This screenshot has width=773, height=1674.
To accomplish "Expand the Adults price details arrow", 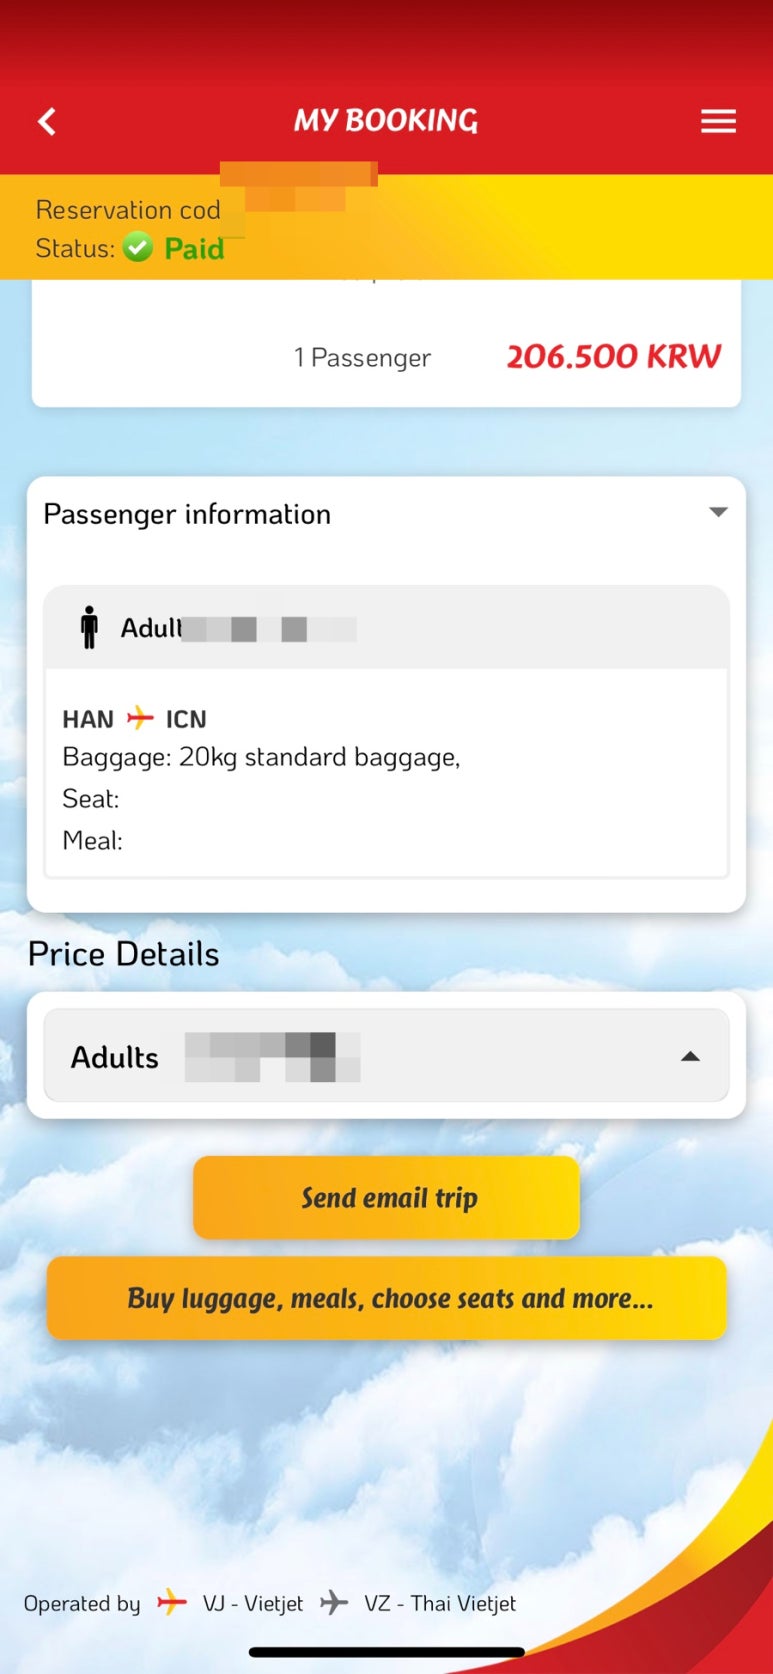I will coord(690,1057).
